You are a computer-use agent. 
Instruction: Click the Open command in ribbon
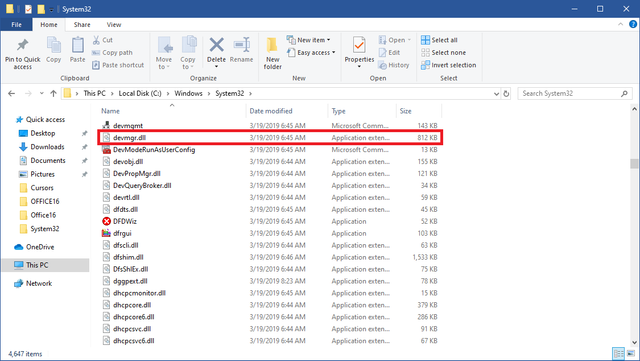coord(394,40)
